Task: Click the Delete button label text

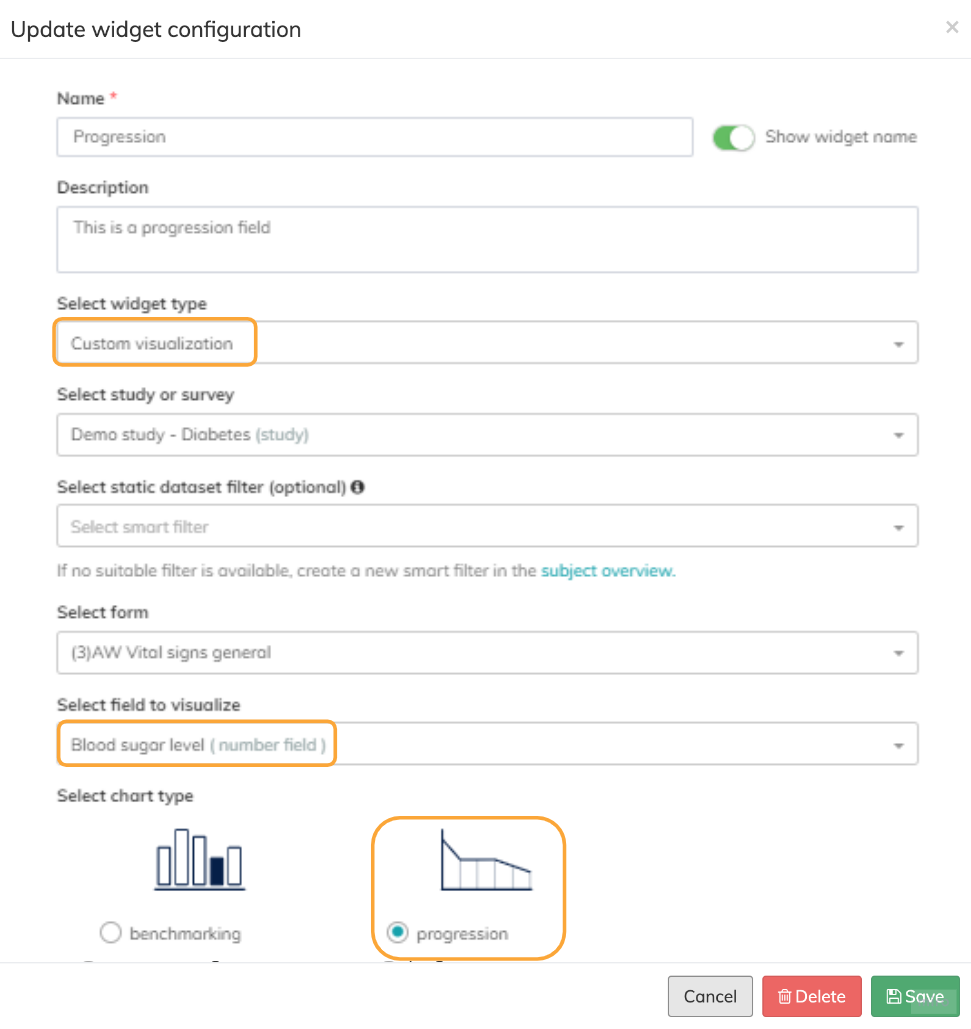Action: click(x=821, y=996)
